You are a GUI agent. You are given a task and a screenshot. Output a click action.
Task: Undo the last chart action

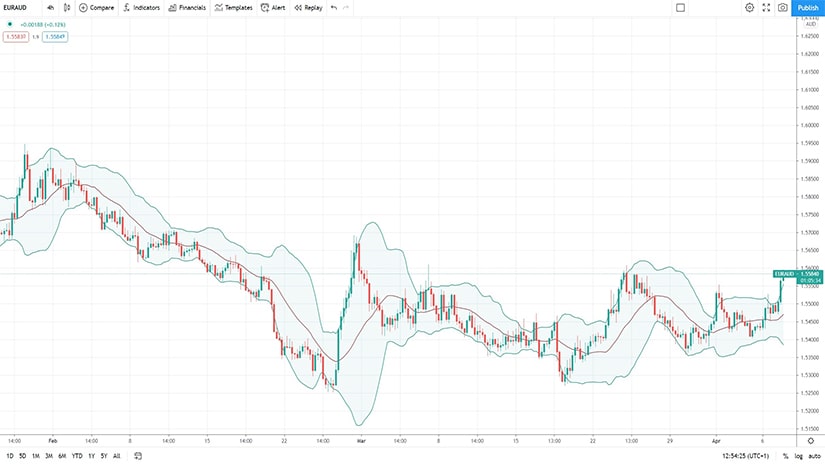[x=333, y=7]
